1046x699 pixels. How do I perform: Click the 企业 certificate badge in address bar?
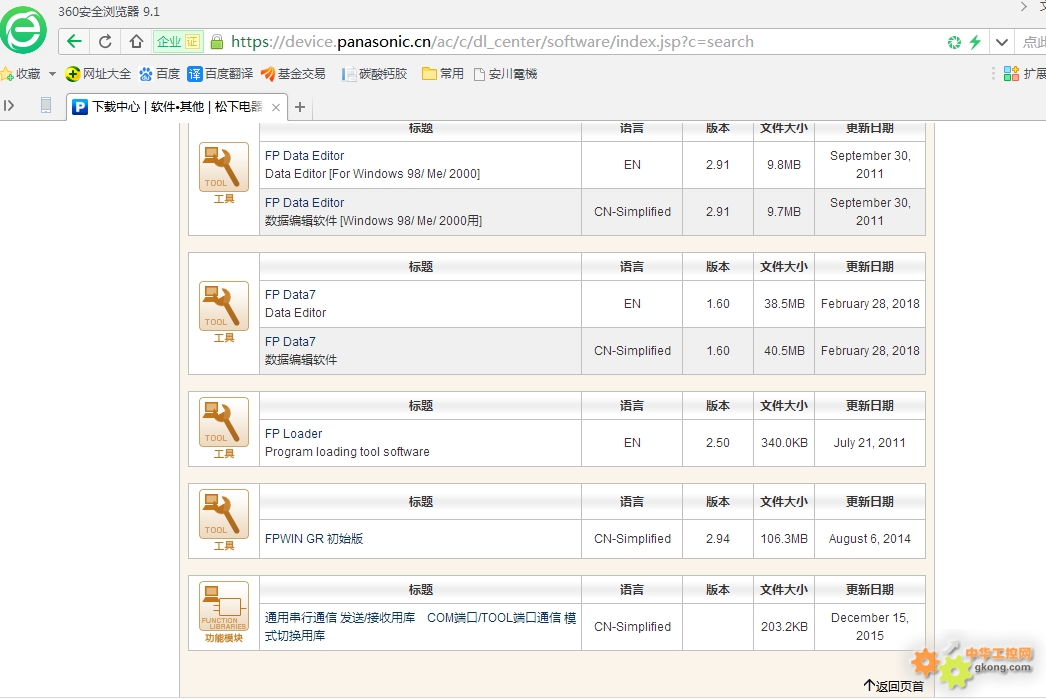[x=178, y=41]
